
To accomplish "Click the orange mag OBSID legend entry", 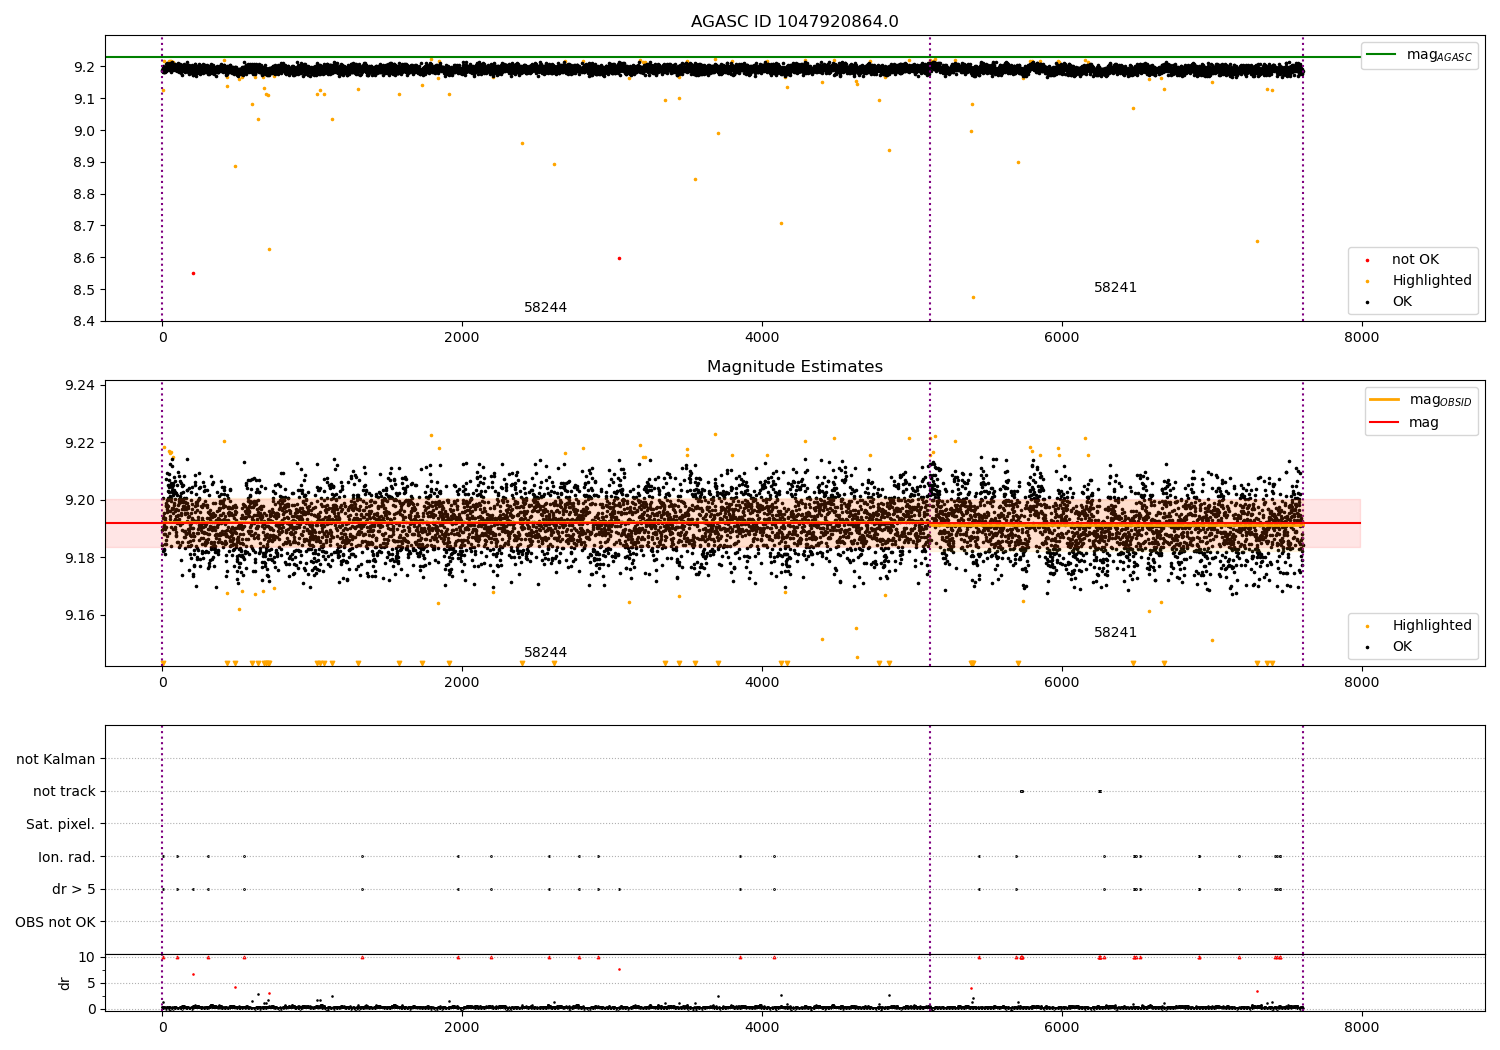I will pos(1419,400).
